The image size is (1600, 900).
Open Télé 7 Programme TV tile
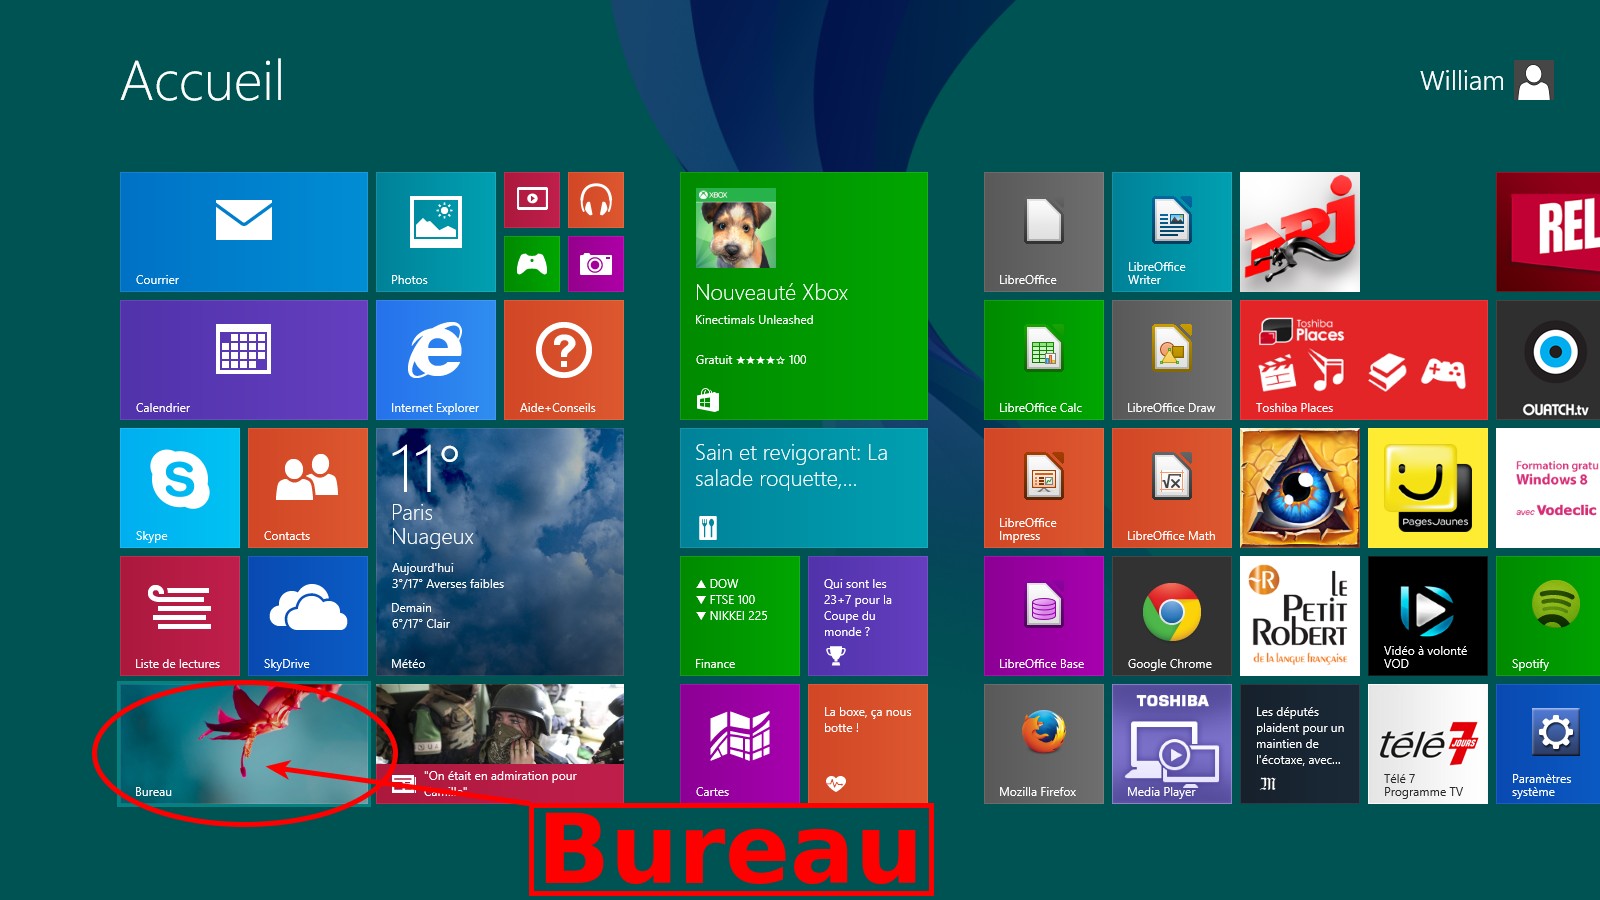click(1428, 744)
